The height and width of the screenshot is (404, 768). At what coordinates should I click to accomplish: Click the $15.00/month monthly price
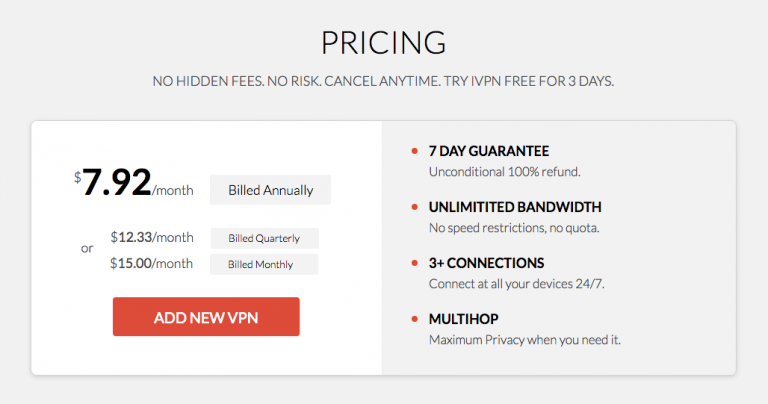(152, 263)
